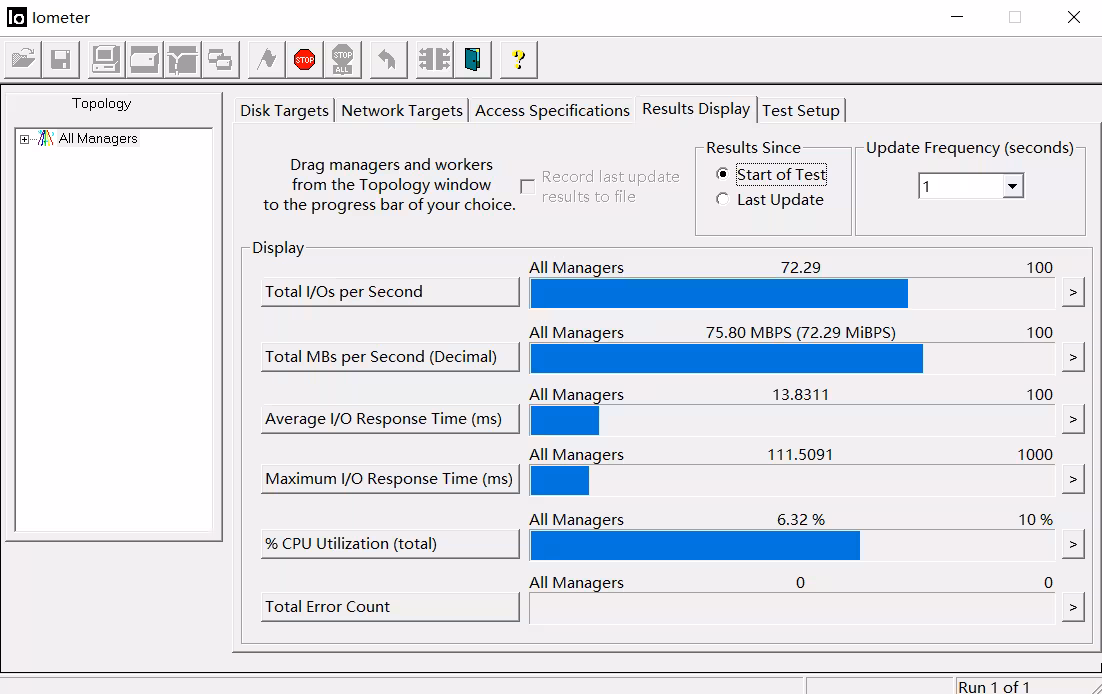Duplicate the selected worker
Image resolution: width=1102 pixels, height=694 pixels.
220,59
